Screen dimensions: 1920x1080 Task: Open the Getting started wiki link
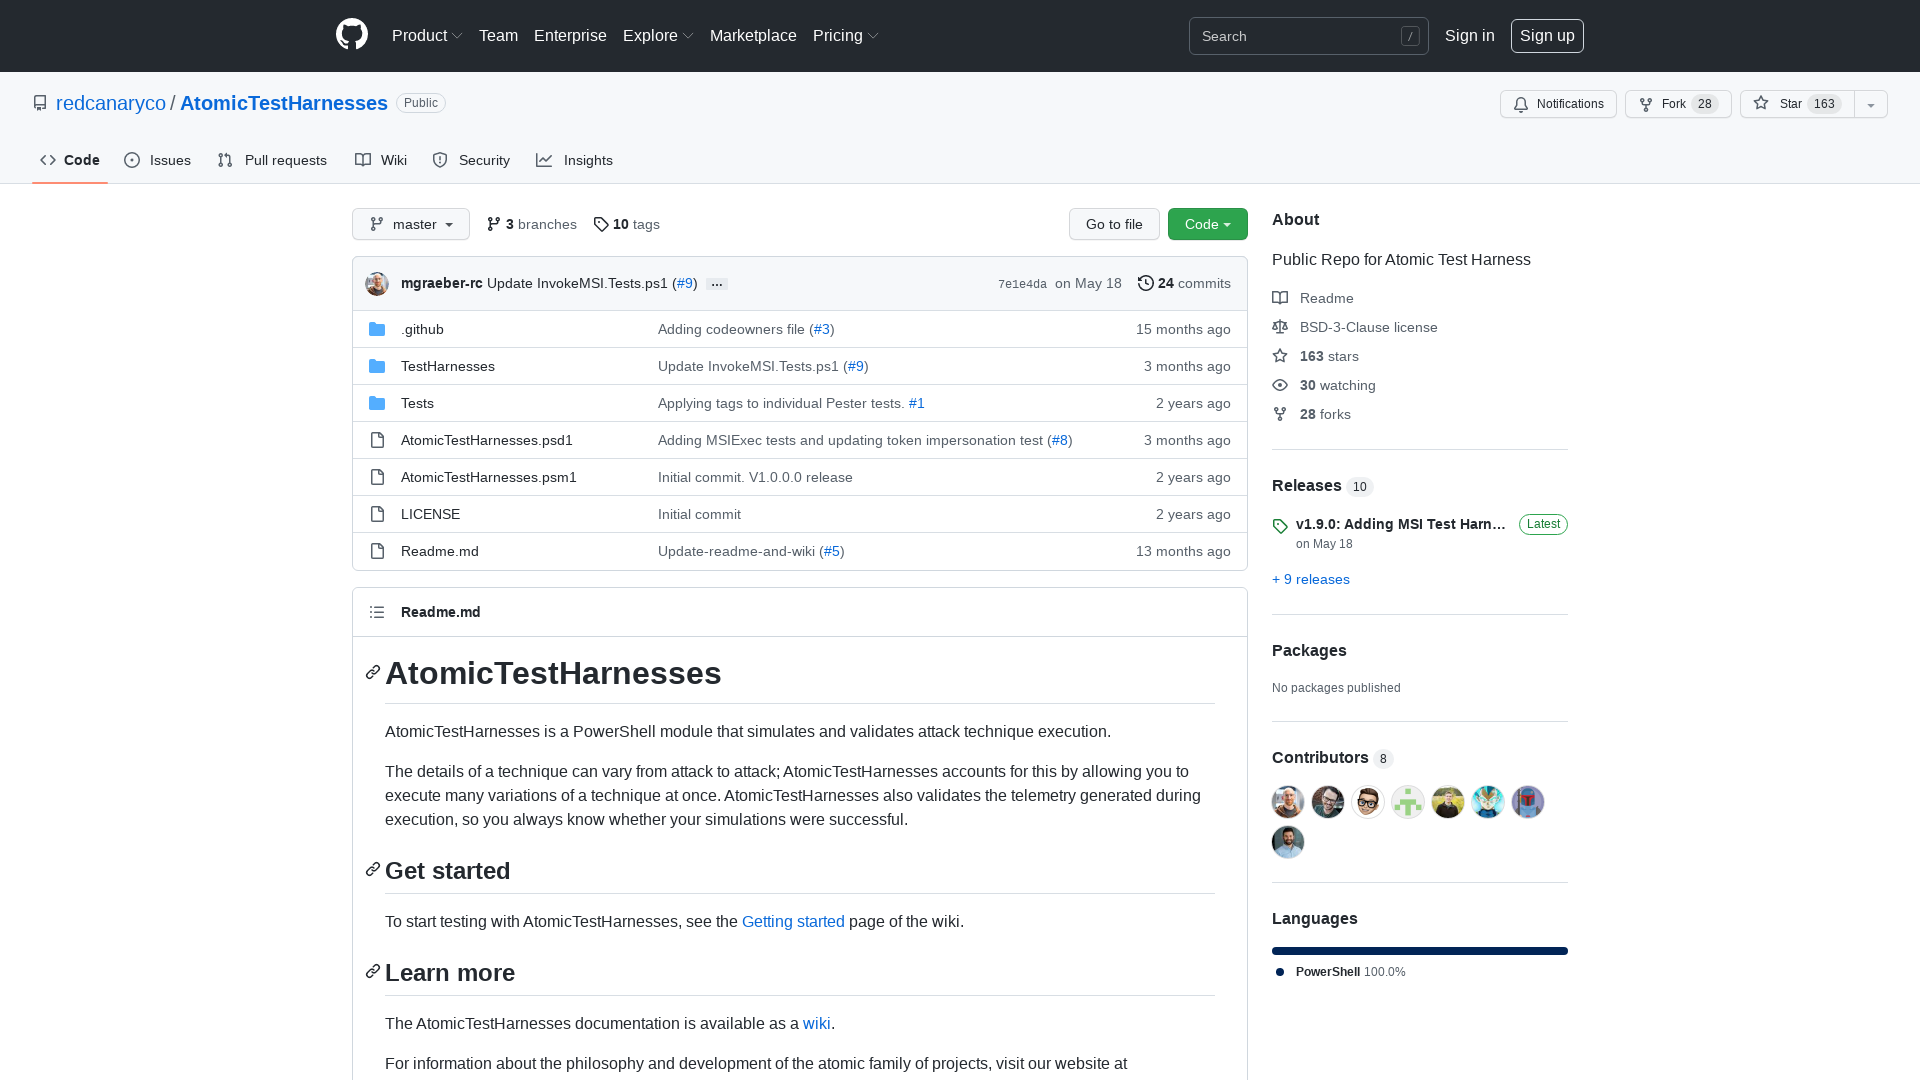[x=793, y=921]
